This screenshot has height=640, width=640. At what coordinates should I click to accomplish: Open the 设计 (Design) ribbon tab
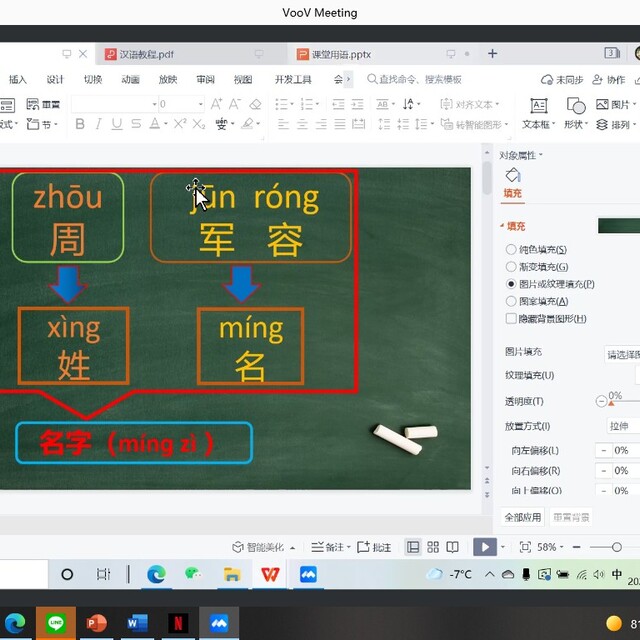point(55,80)
